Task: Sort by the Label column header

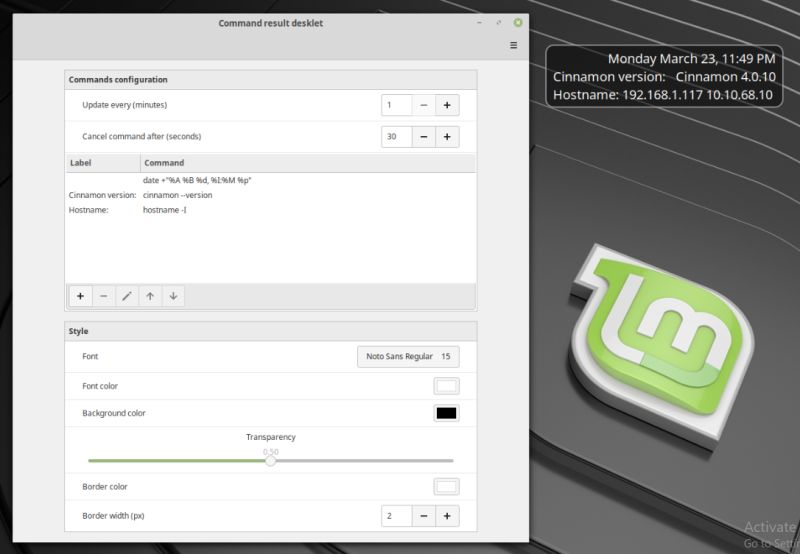Action: click(103, 163)
